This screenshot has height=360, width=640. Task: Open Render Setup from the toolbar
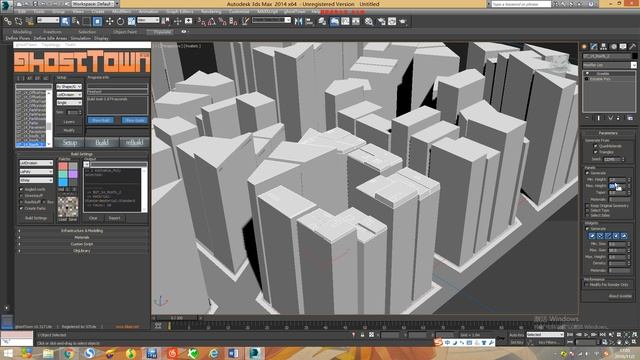tap(382, 21)
